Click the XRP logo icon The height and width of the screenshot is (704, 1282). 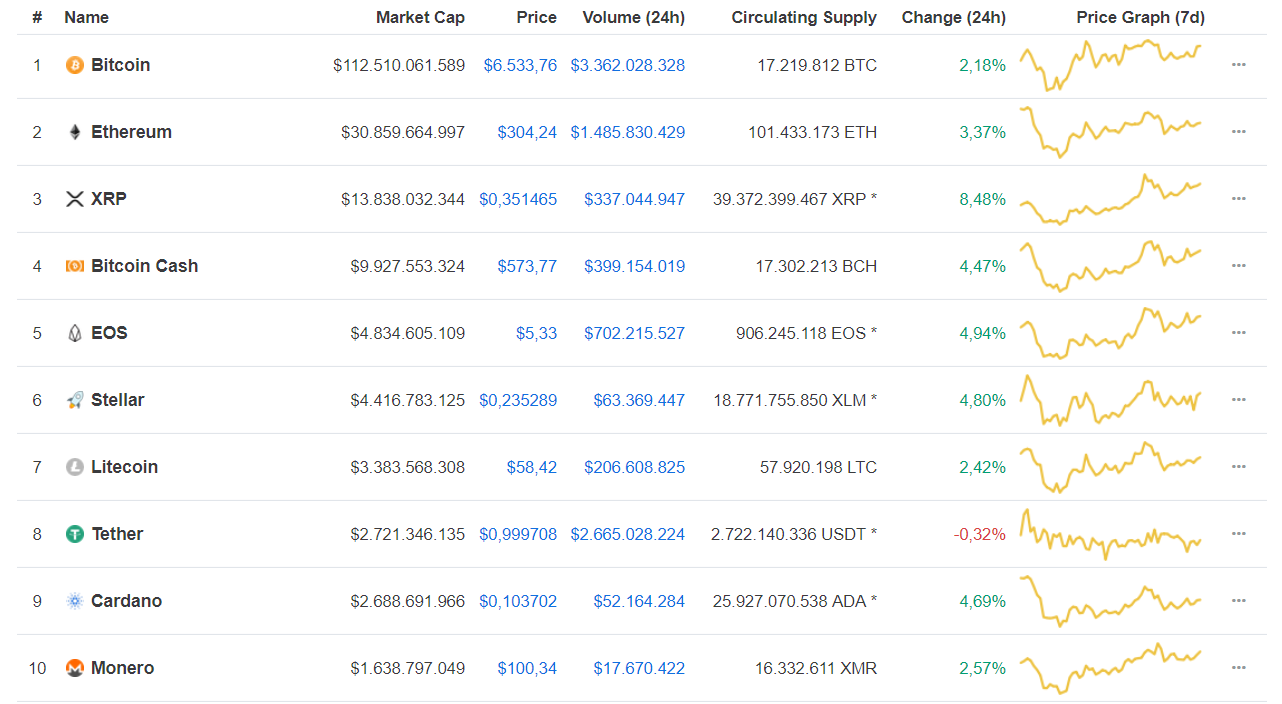[73, 198]
